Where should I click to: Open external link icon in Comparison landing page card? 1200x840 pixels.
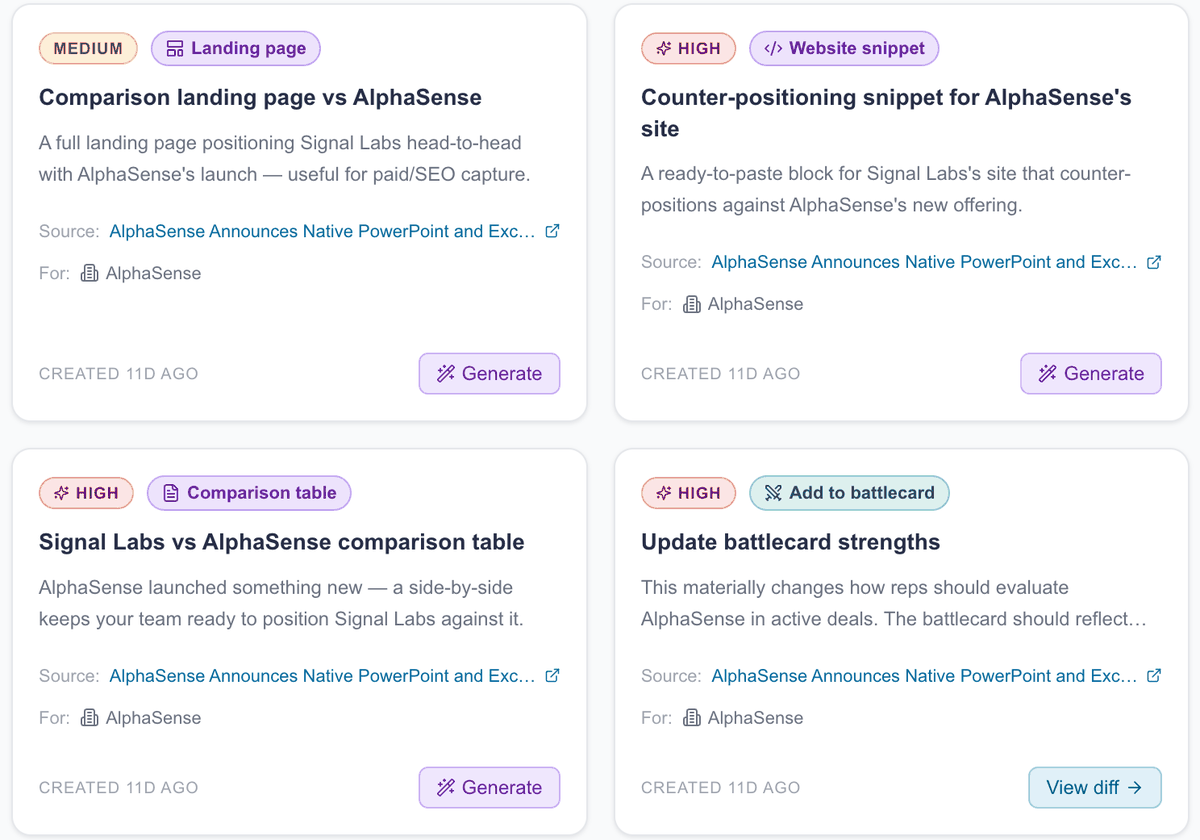(x=552, y=231)
